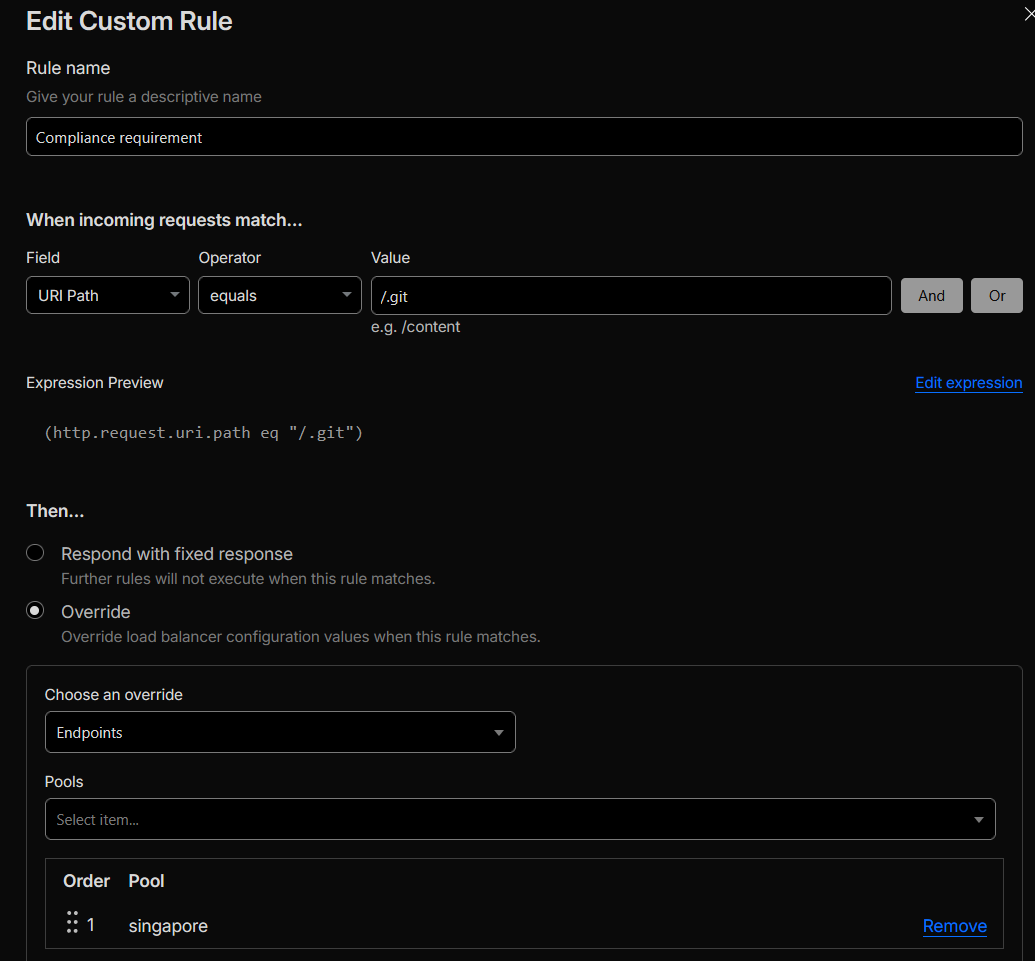Screen dimensions: 1035x961
Task: Click the Compliance requirement name field
Action: [524, 136]
